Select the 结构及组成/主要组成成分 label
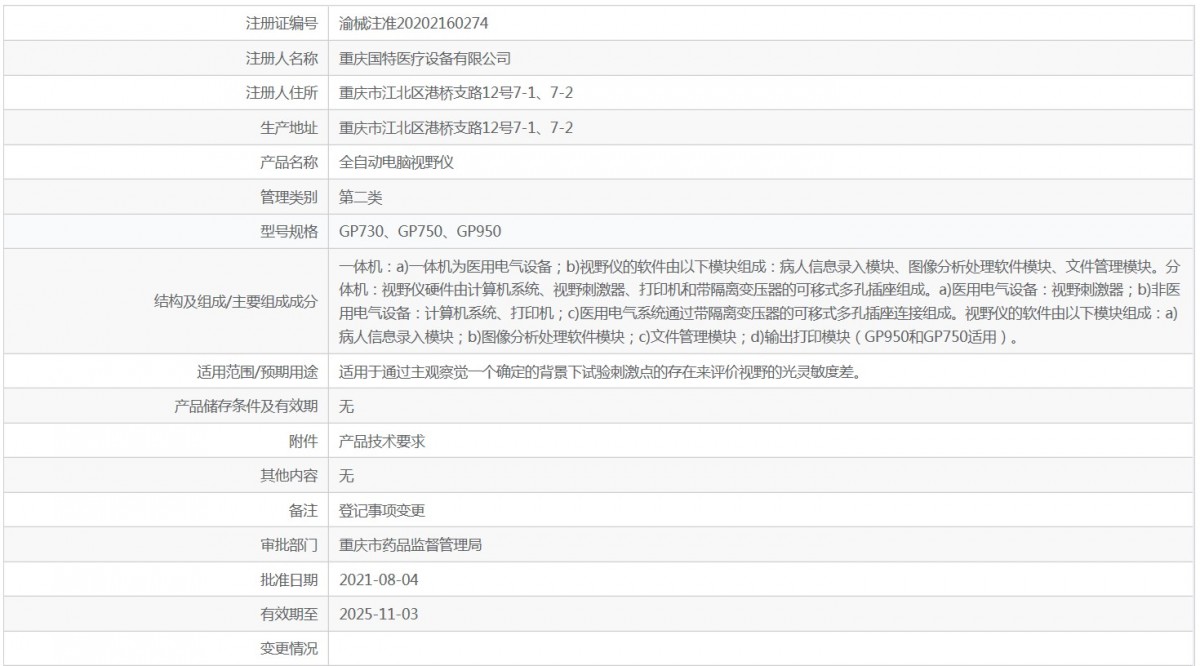1200x666 pixels. [236, 302]
